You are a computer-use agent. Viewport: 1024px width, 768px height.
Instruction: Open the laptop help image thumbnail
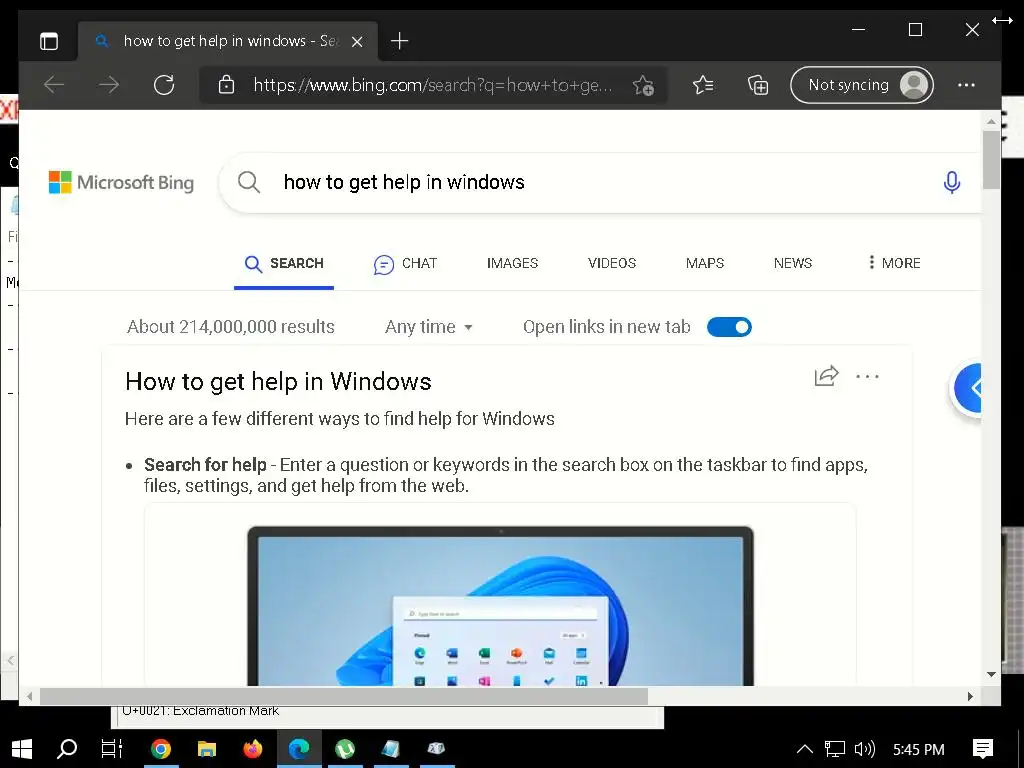(500, 605)
